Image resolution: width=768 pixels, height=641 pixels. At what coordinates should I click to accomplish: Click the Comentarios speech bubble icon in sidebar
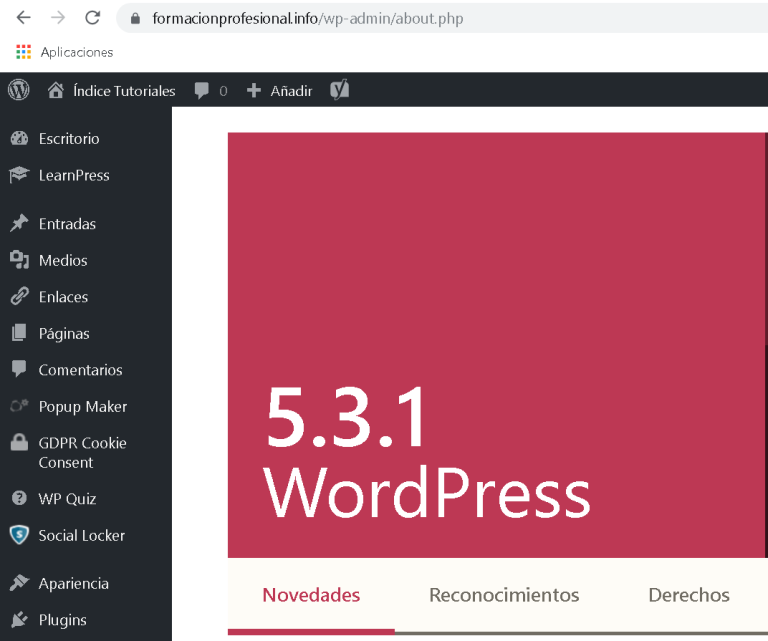19,369
